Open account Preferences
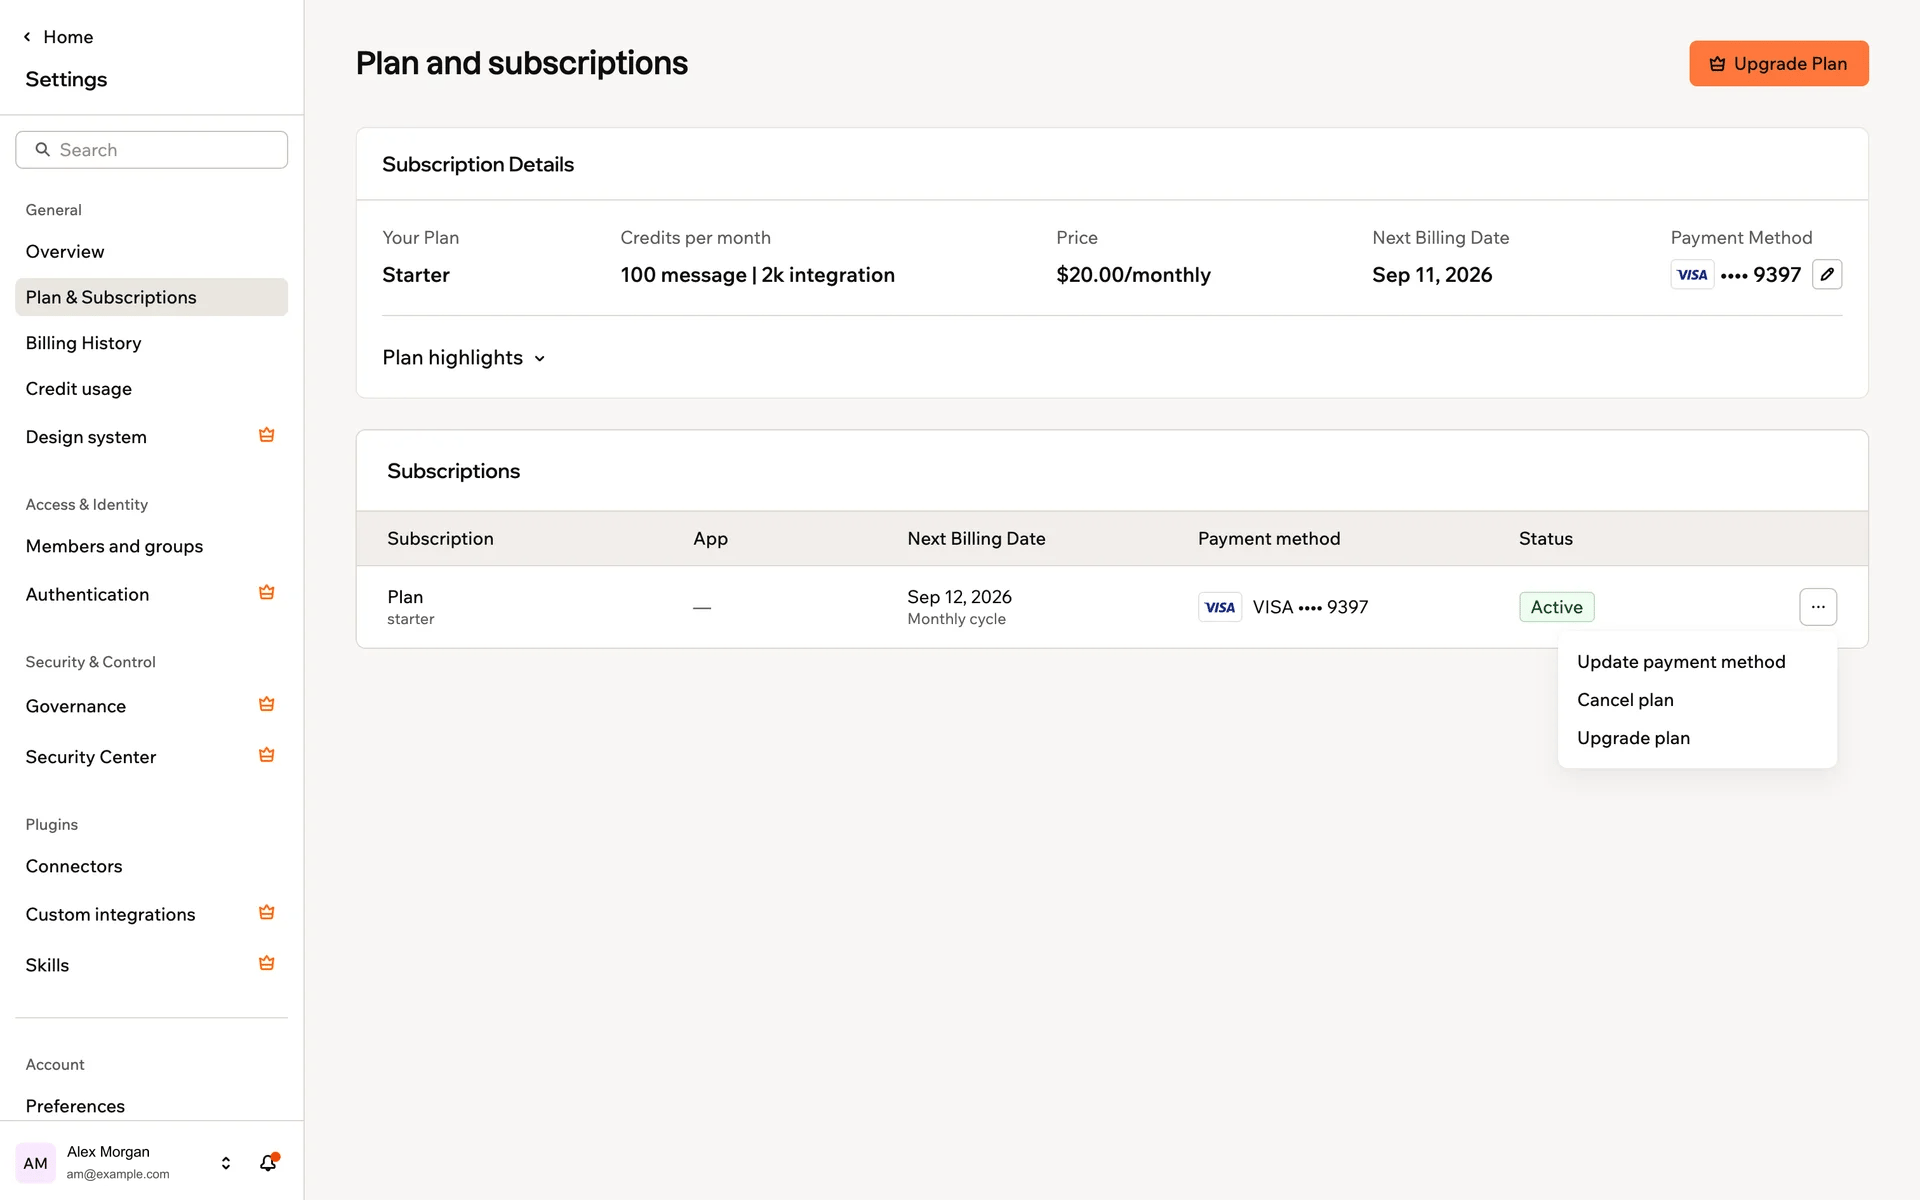Viewport: 1920px width, 1200px height. pos(151,1106)
